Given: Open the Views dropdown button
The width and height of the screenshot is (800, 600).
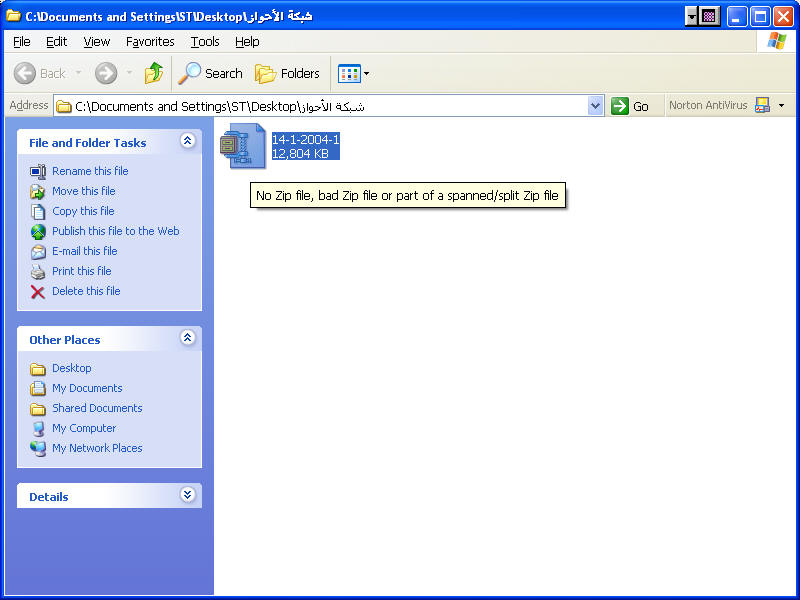Looking at the screenshot, I should (x=354, y=73).
